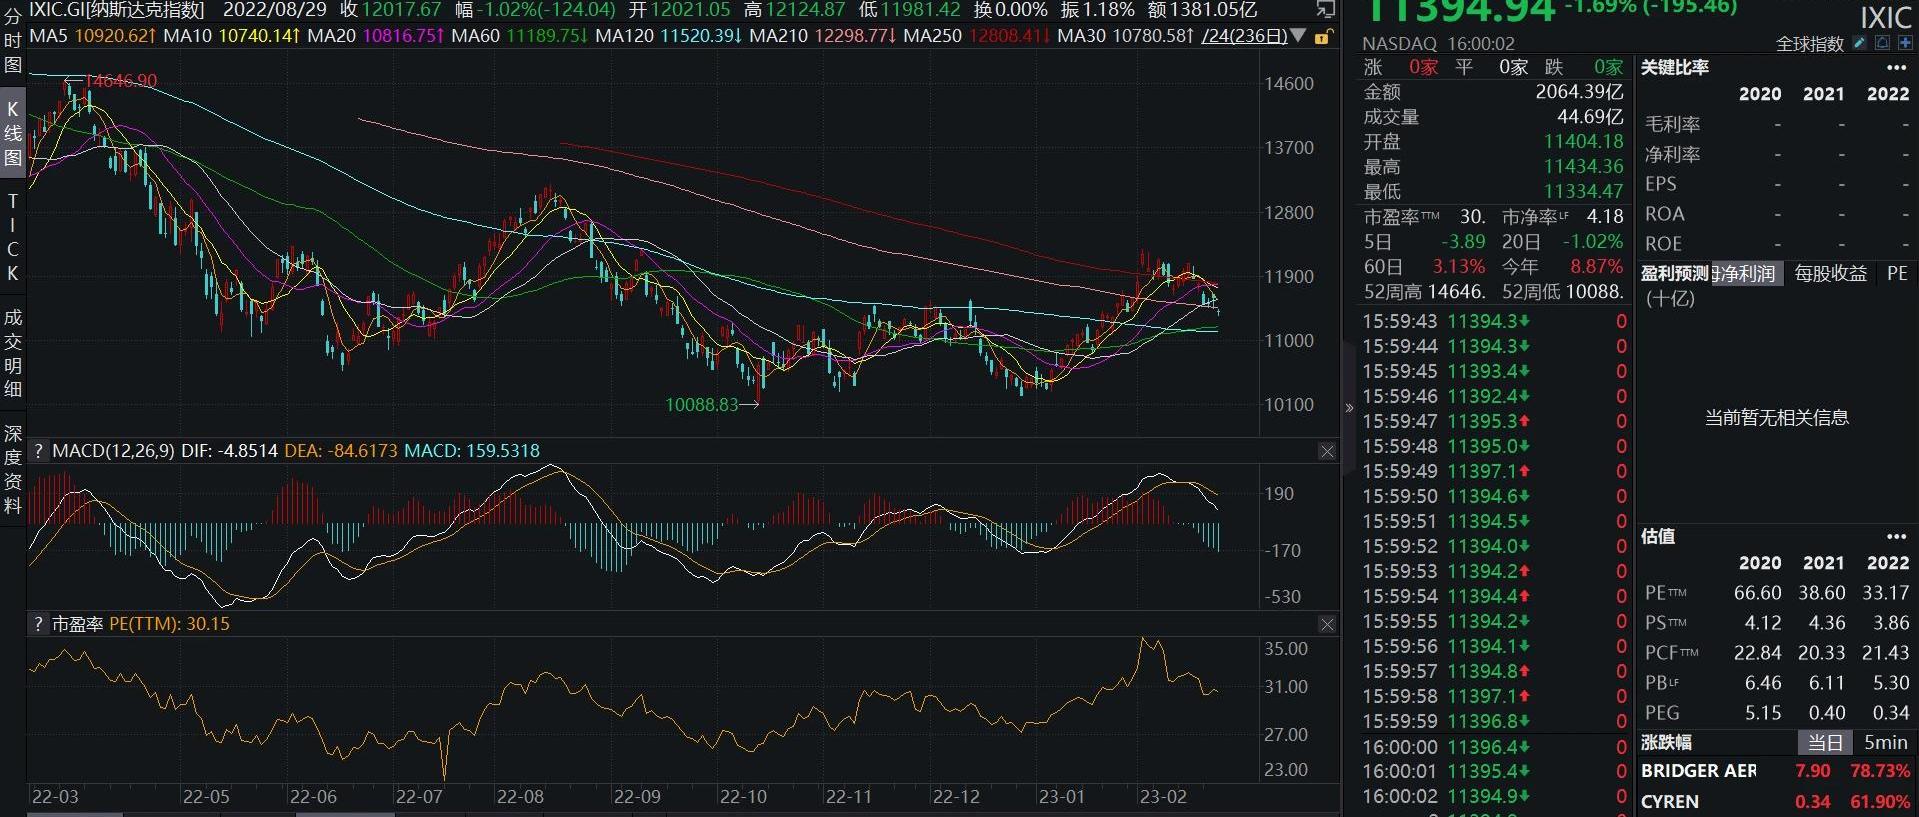Switch to the 分时图 view tab
The height and width of the screenshot is (817, 1919).
tap(12, 40)
